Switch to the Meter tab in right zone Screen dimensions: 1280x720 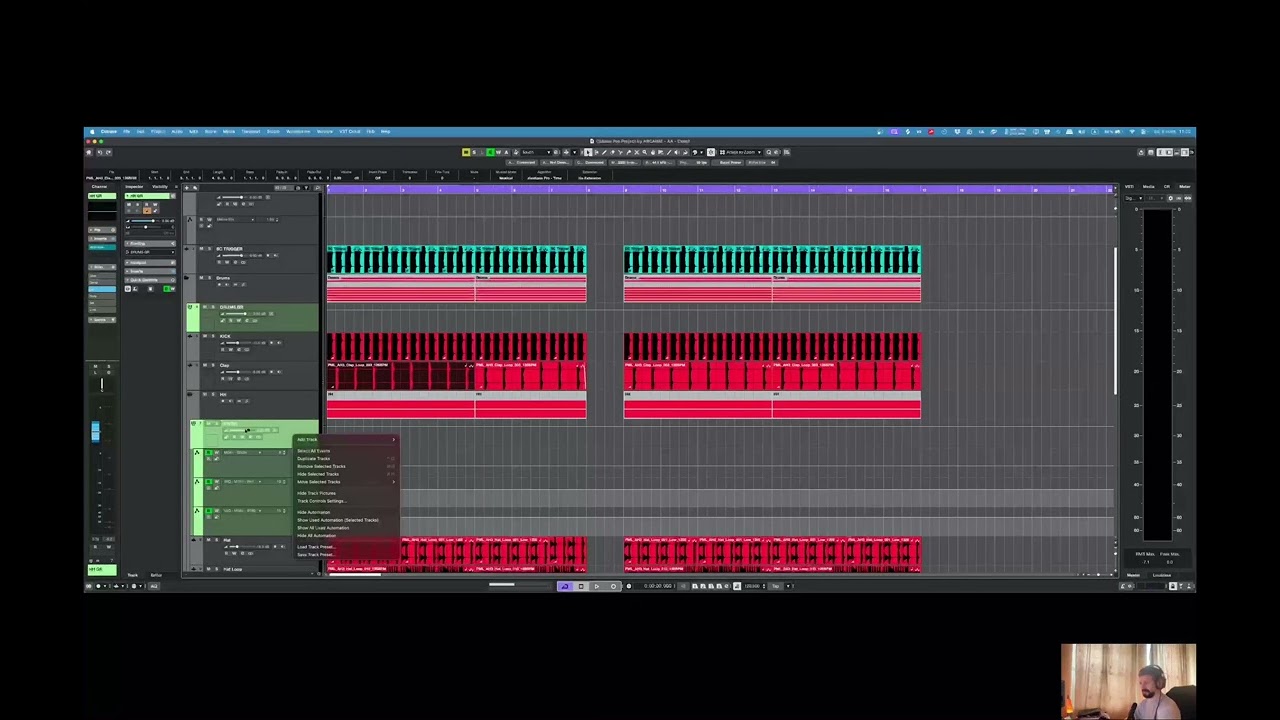[1184, 187]
